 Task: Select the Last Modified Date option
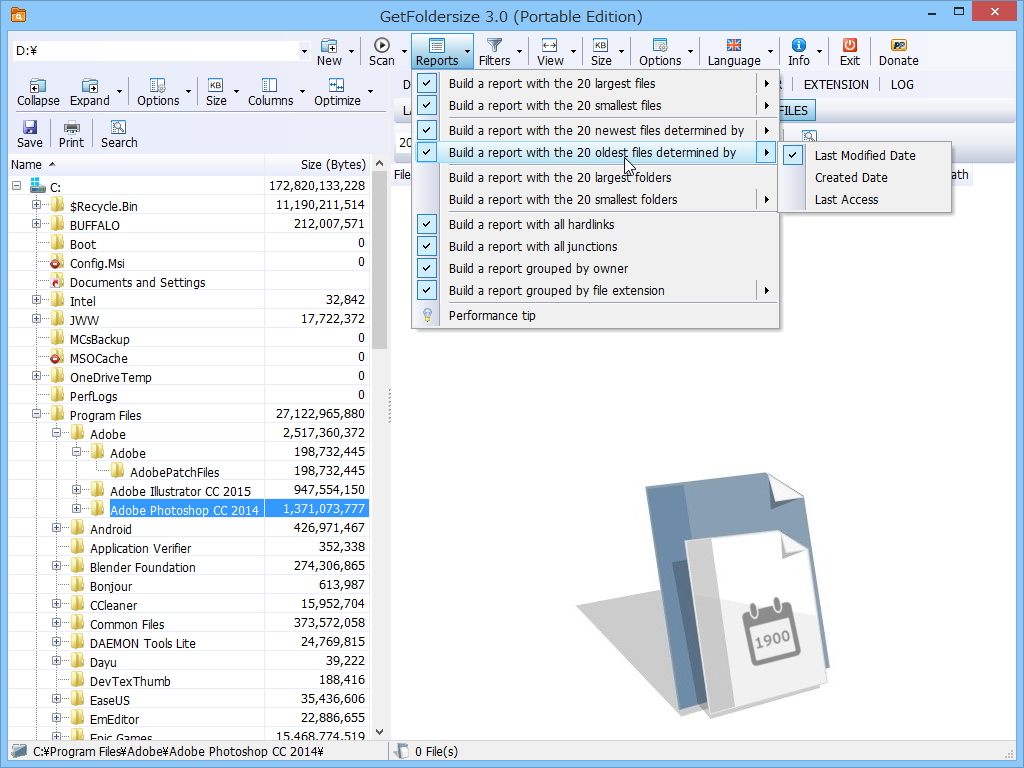point(865,155)
